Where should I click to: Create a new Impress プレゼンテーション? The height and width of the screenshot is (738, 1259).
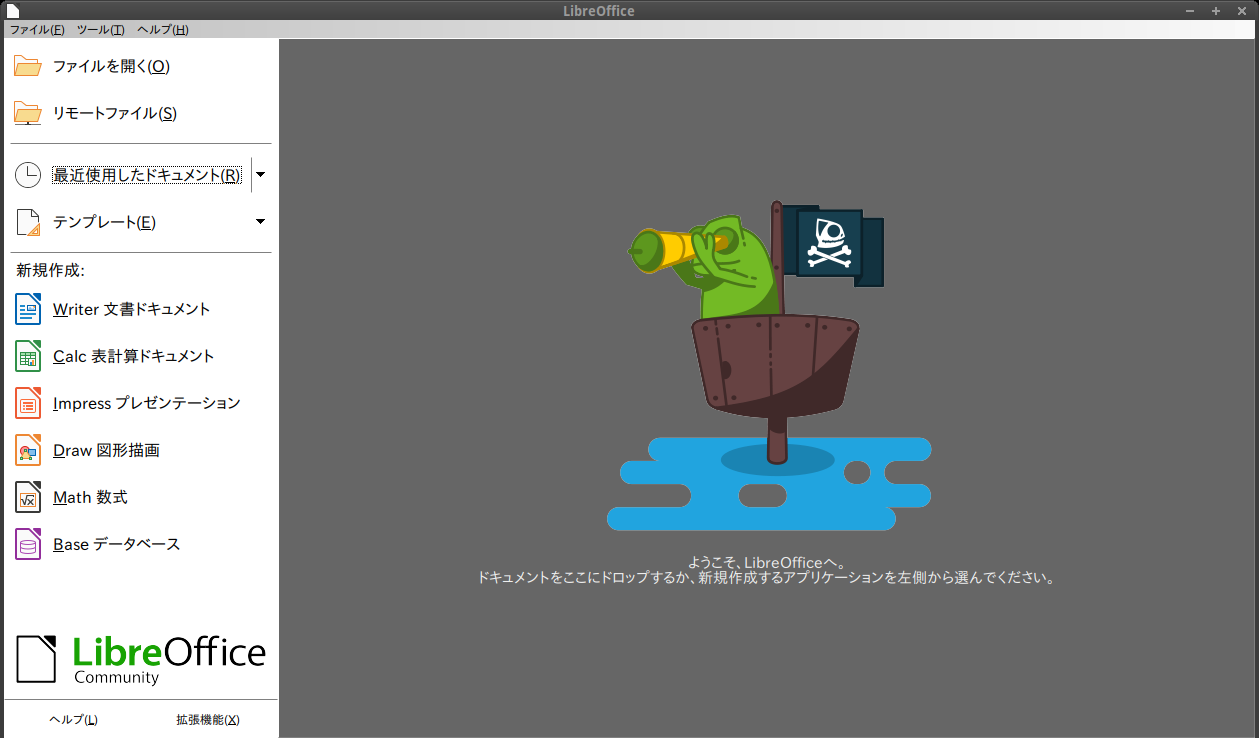click(146, 403)
